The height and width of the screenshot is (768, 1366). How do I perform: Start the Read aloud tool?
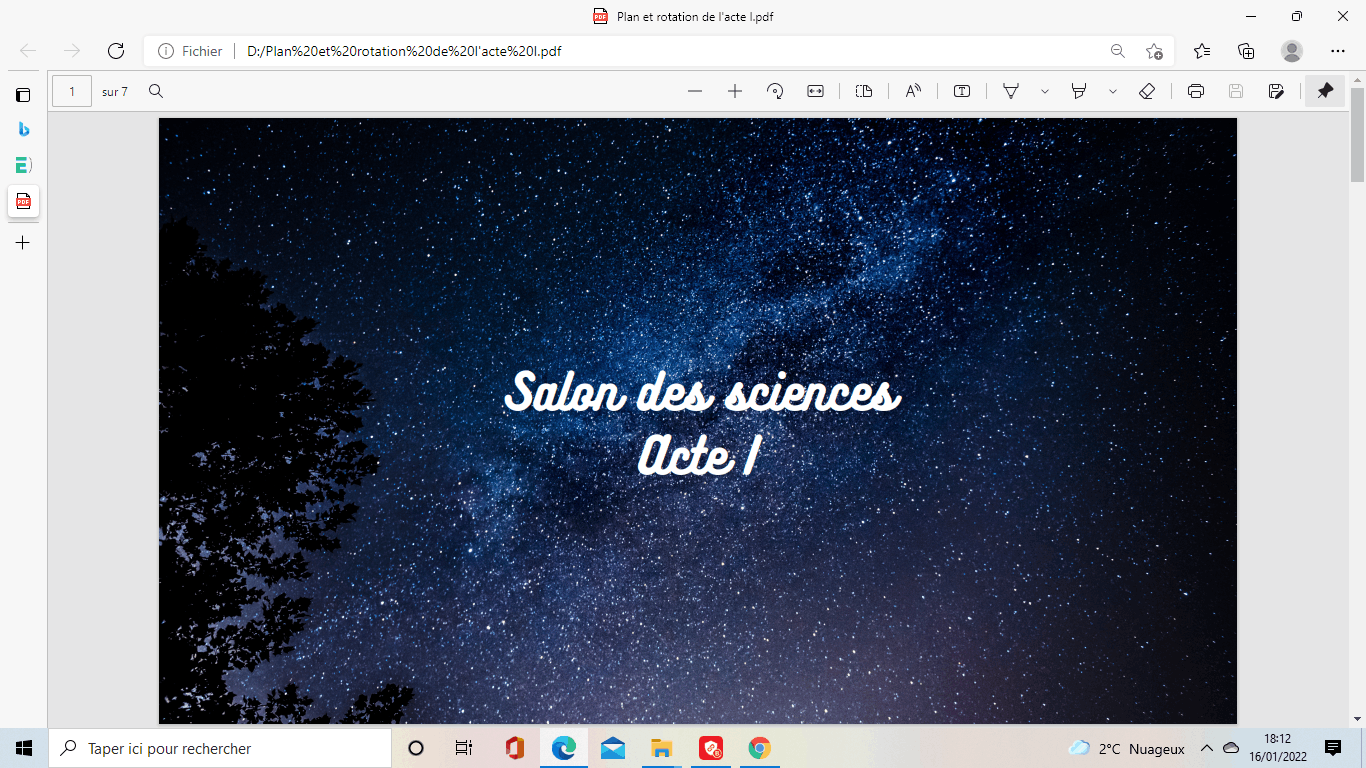913,91
